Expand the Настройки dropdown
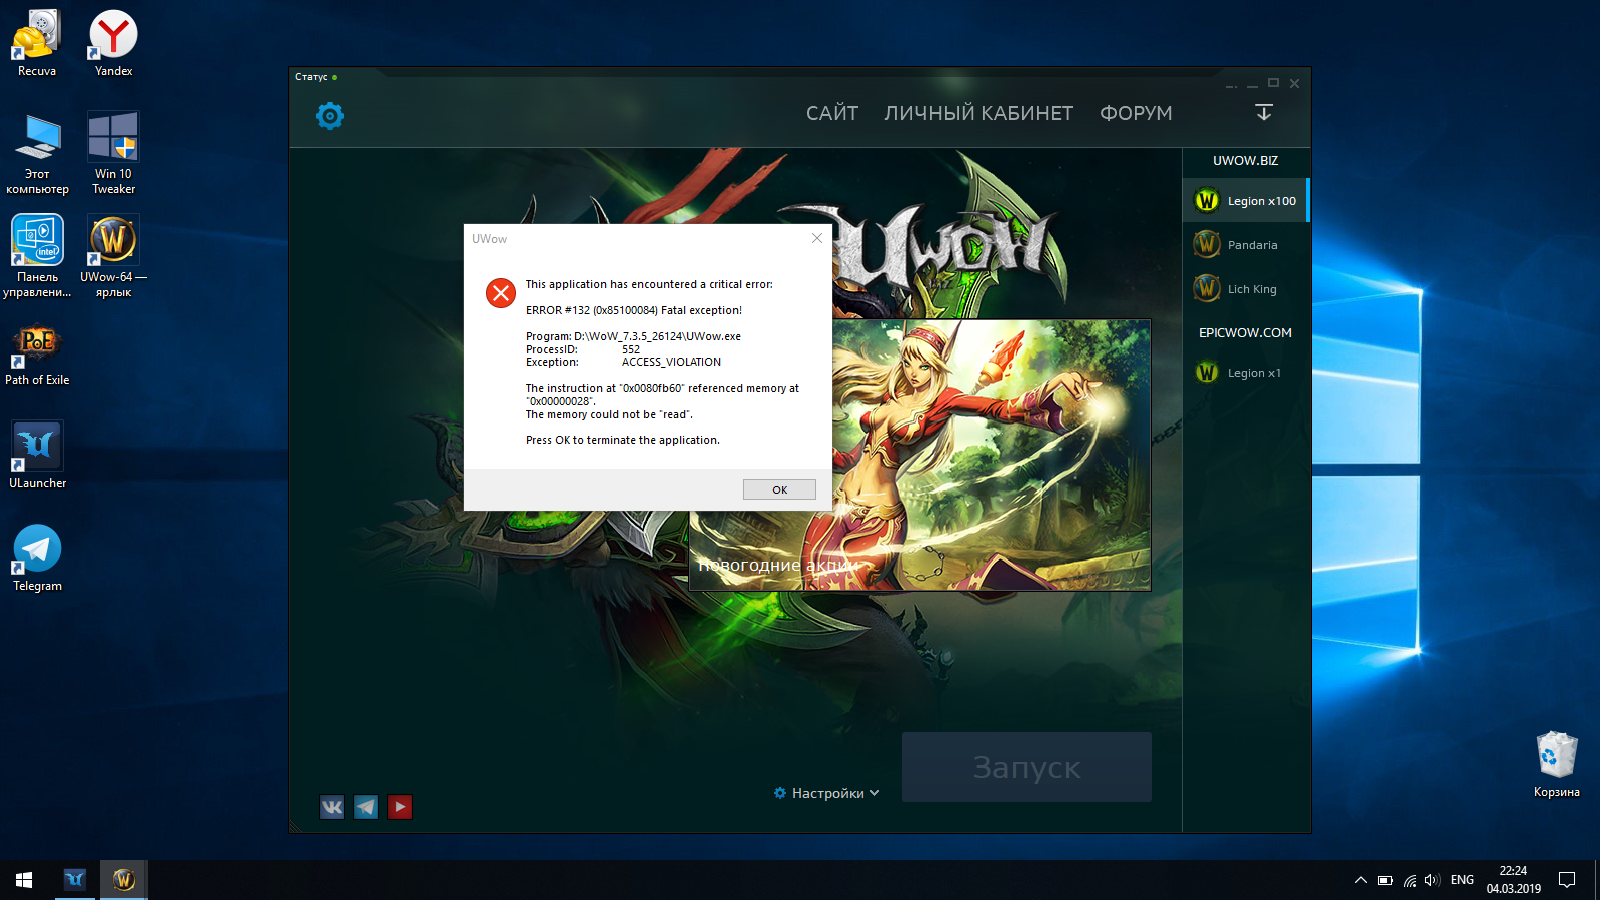 pos(827,793)
